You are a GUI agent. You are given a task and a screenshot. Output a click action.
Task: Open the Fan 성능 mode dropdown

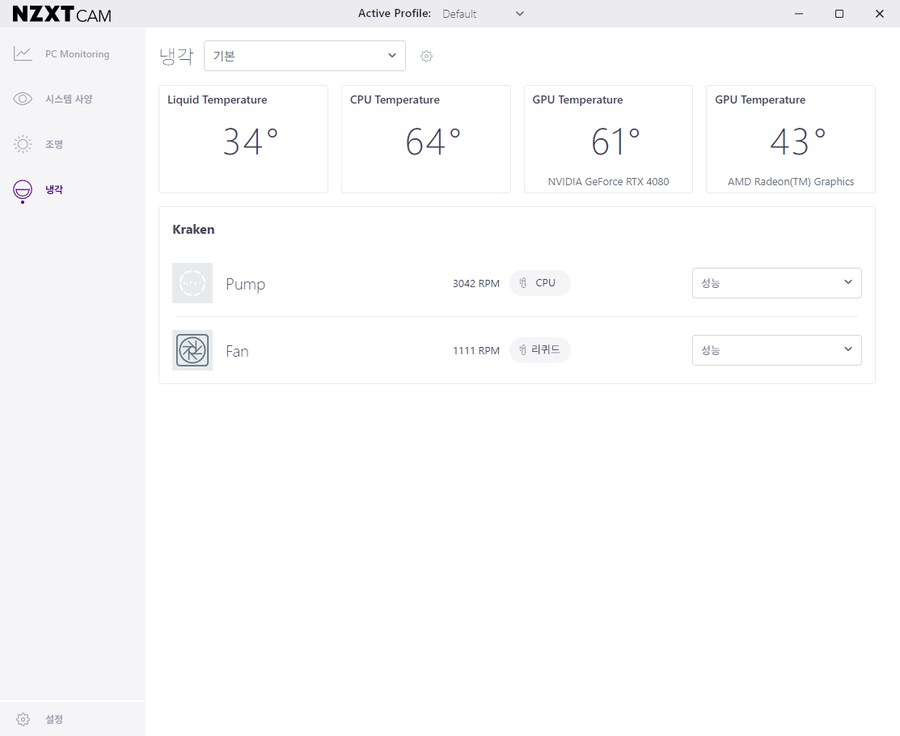coord(777,350)
